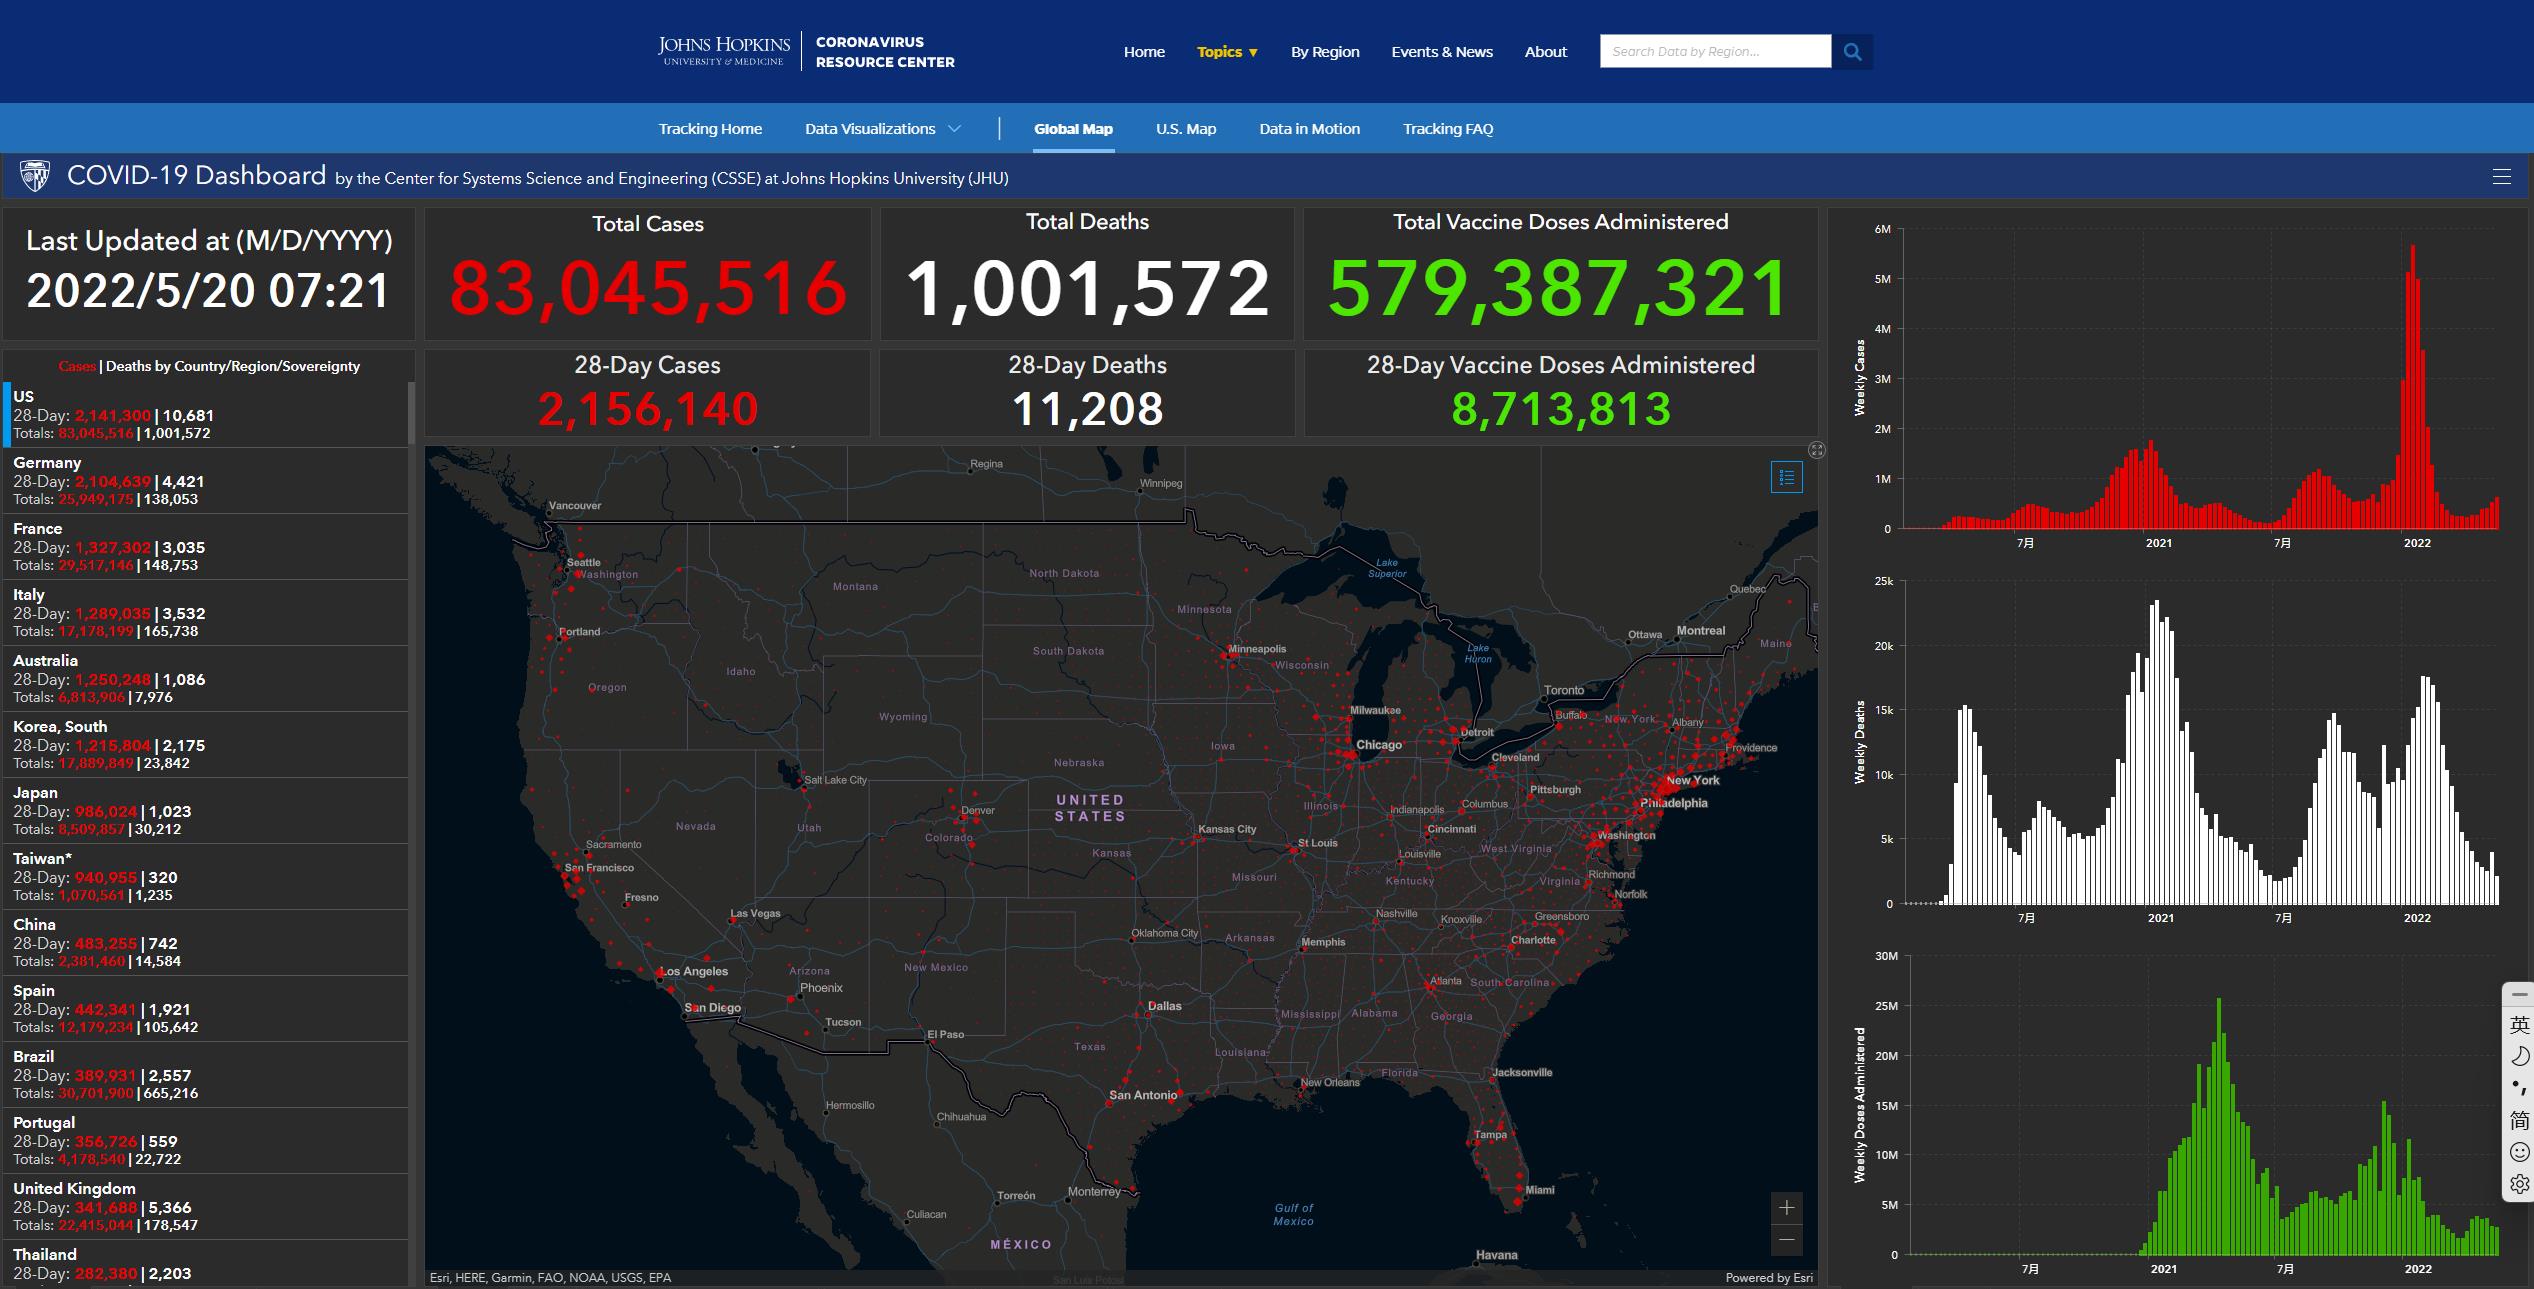Zoom out on the map
The width and height of the screenshot is (2534, 1289).
point(1786,1240)
